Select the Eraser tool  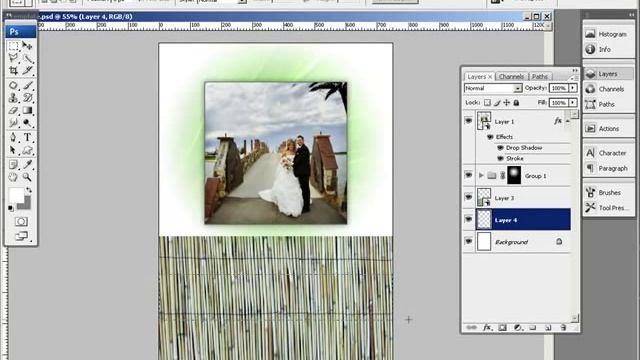point(13,110)
